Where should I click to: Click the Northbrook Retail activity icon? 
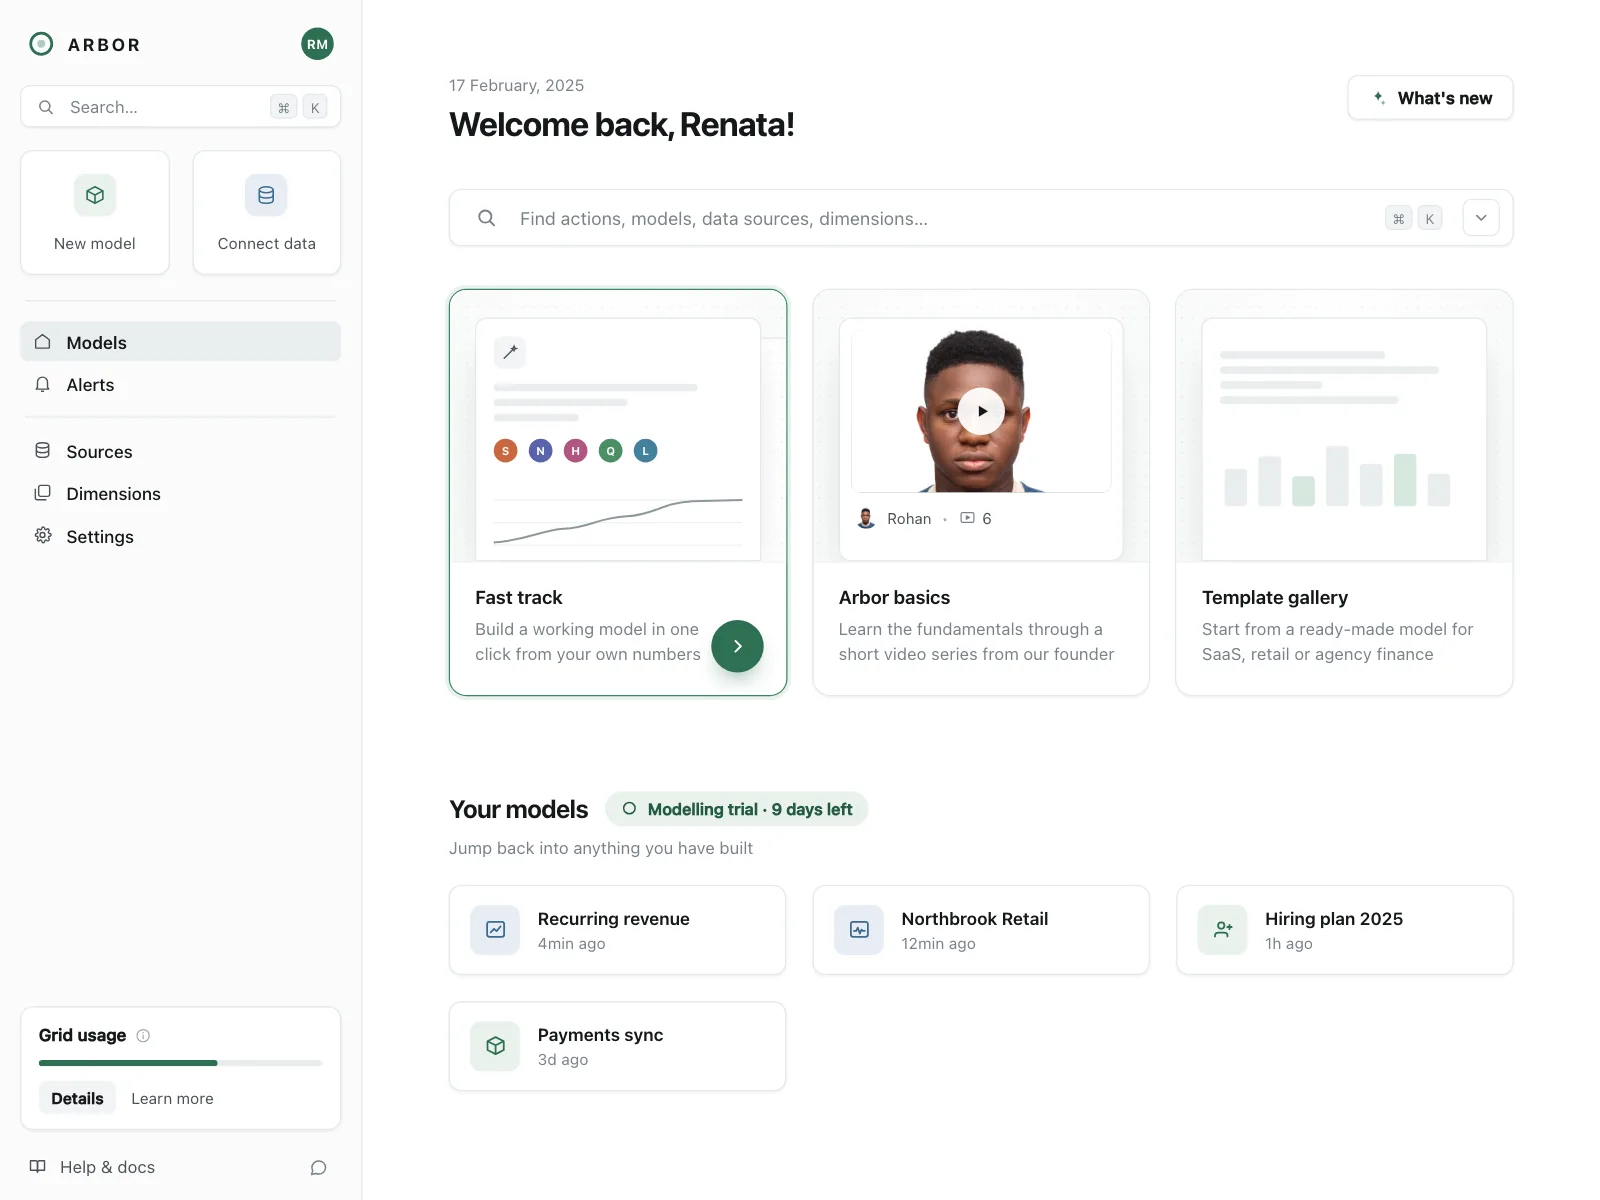pyautogui.click(x=859, y=930)
